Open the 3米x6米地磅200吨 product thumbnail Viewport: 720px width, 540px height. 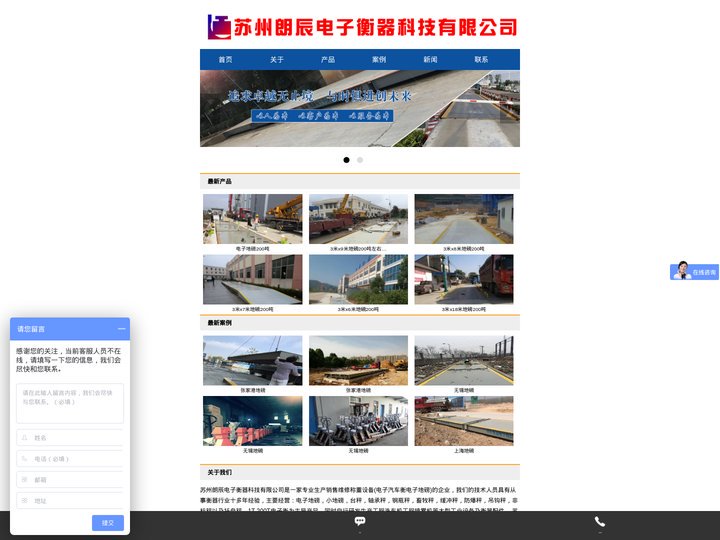click(358, 280)
